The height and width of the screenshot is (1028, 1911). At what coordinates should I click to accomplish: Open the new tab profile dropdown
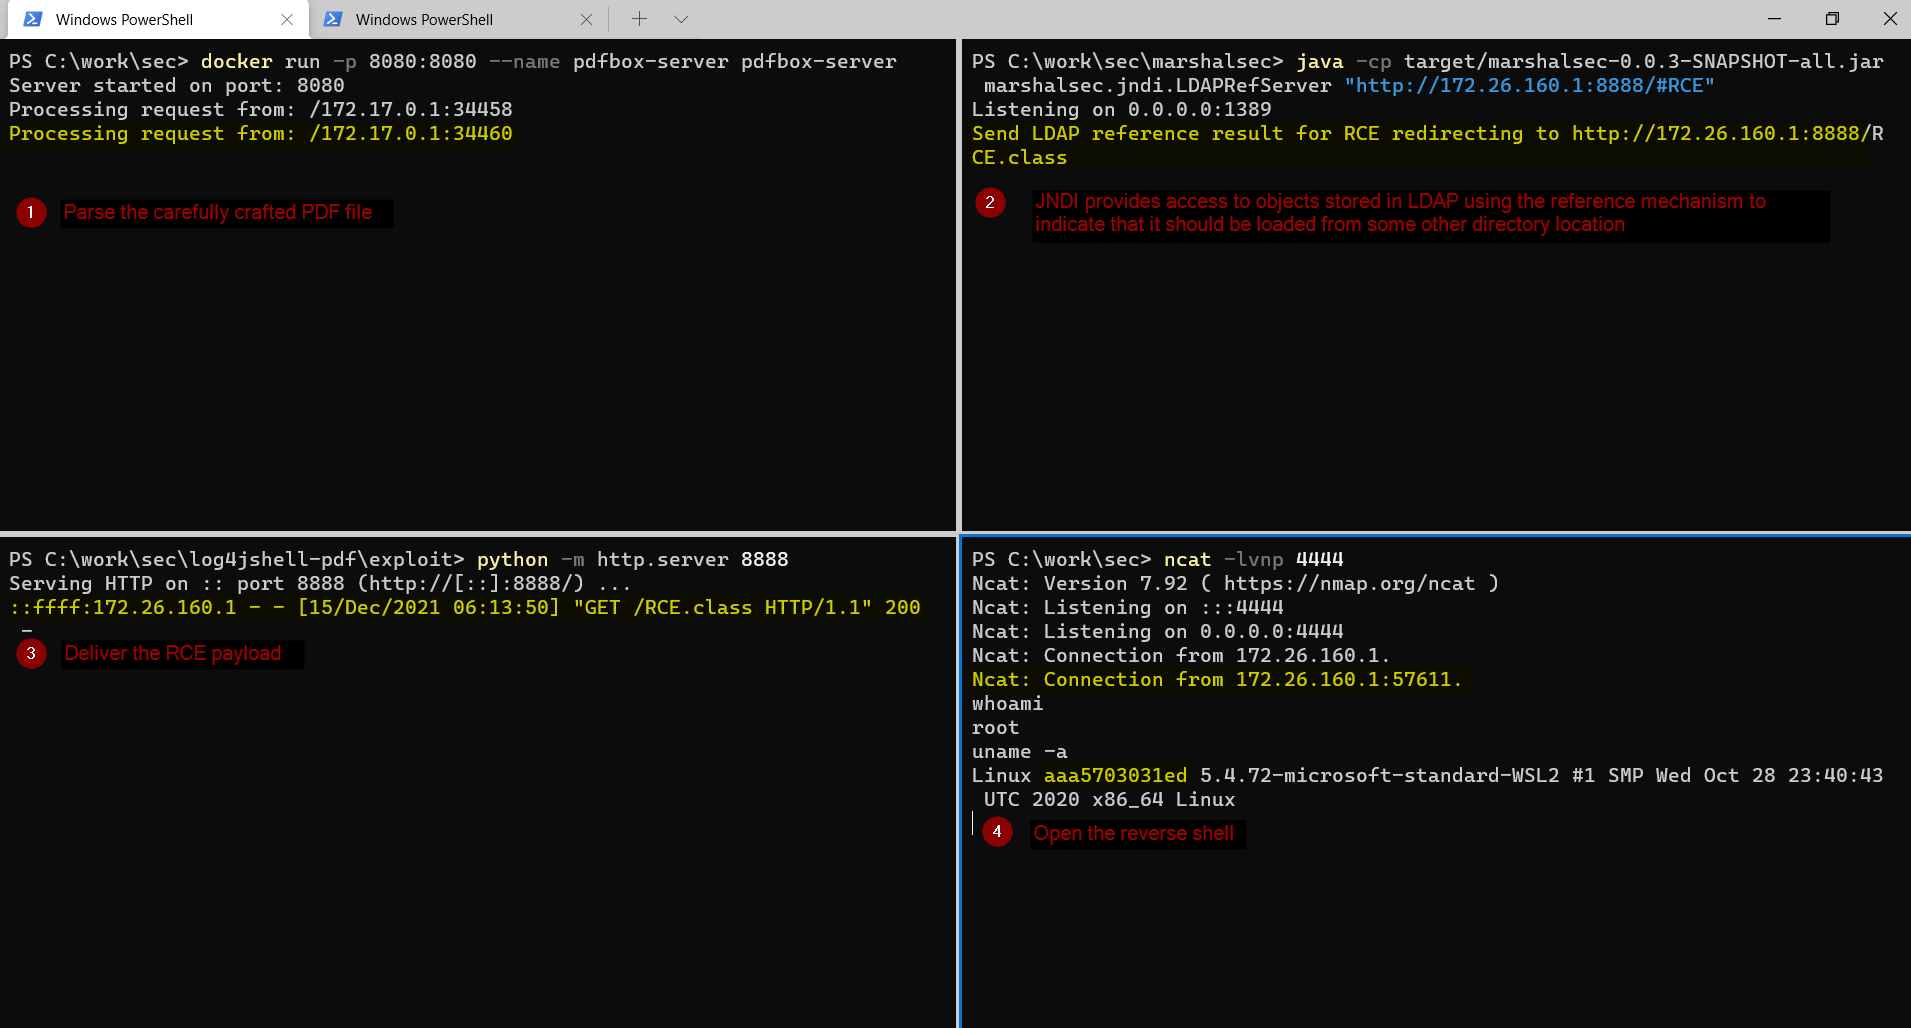(681, 19)
